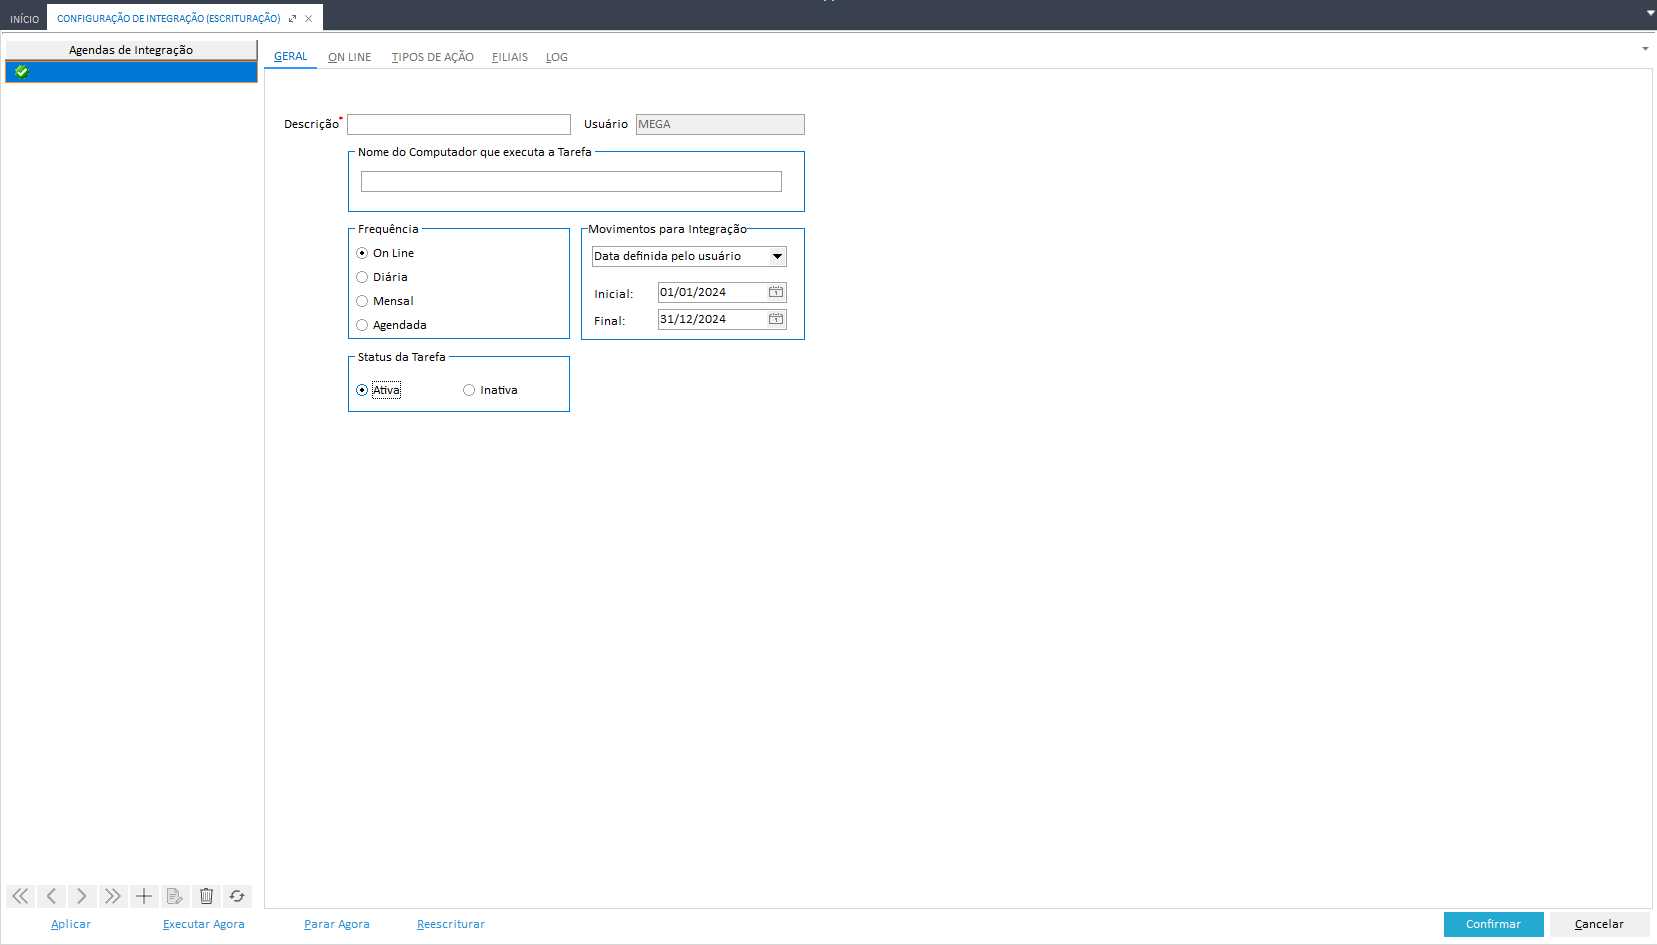Switch to the ON LINE tab
This screenshot has width=1657, height=945.
(x=350, y=57)
